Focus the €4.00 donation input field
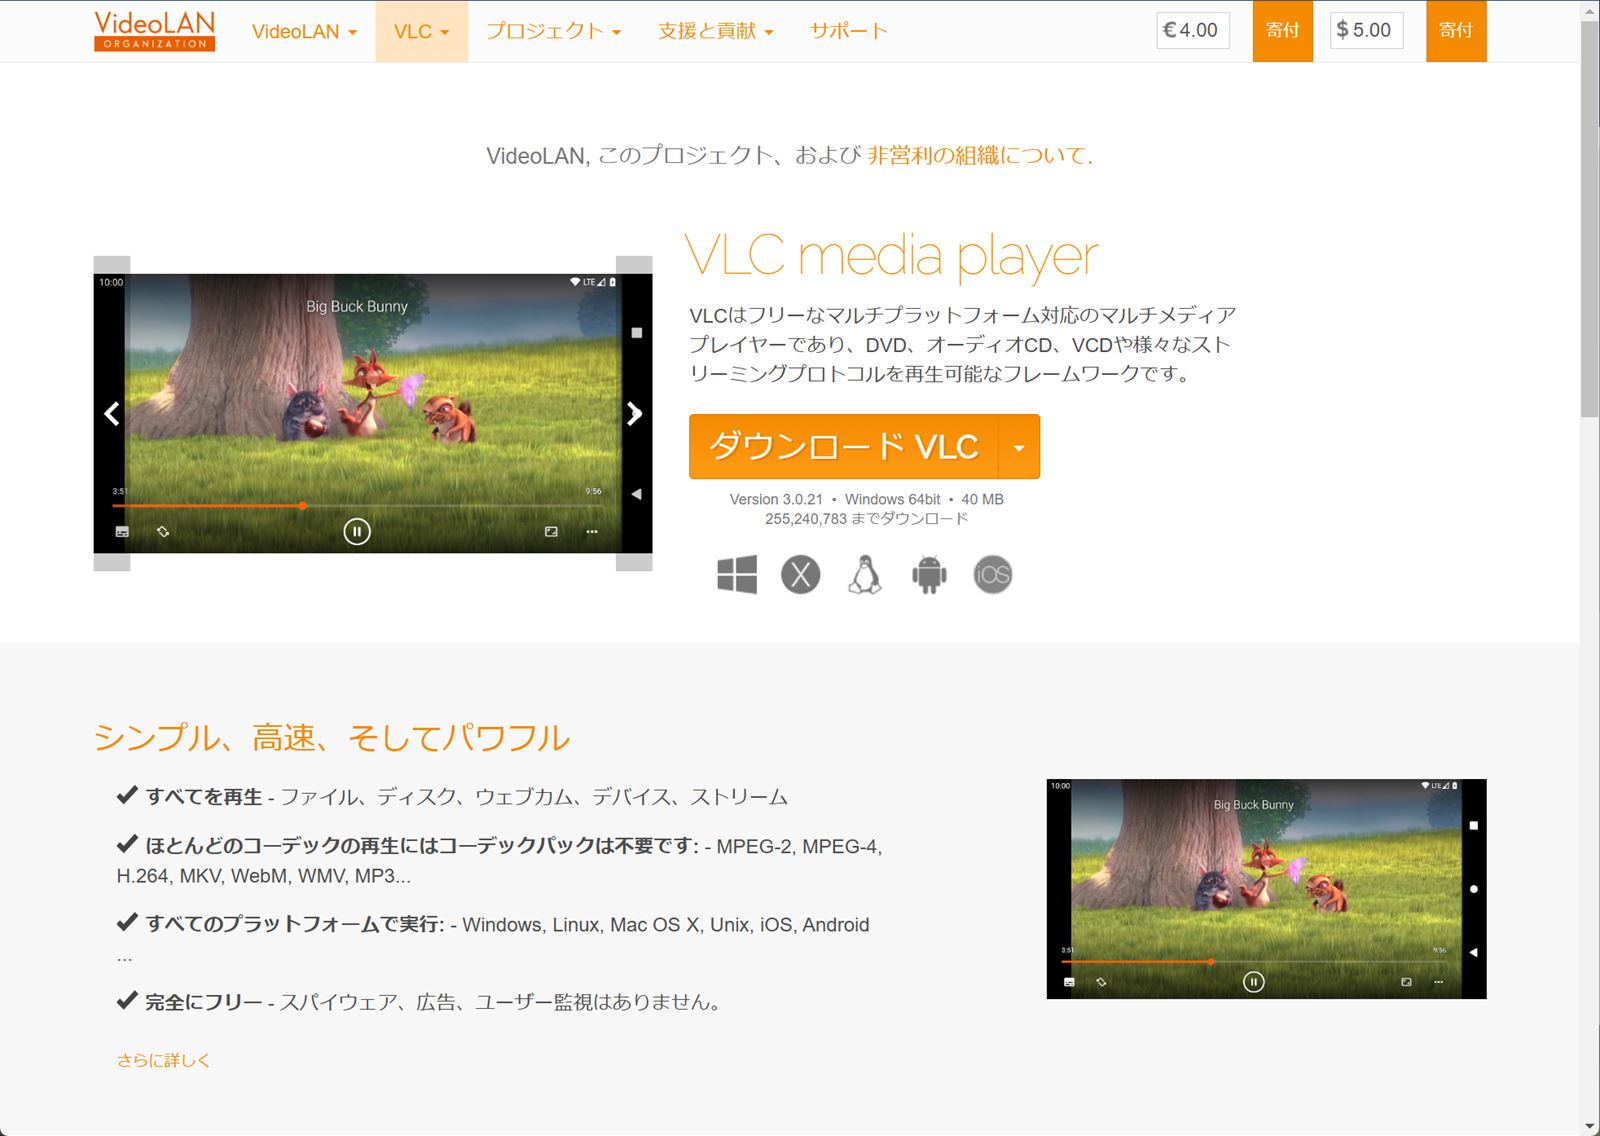1600x1136 pixels. [1193, 30]
